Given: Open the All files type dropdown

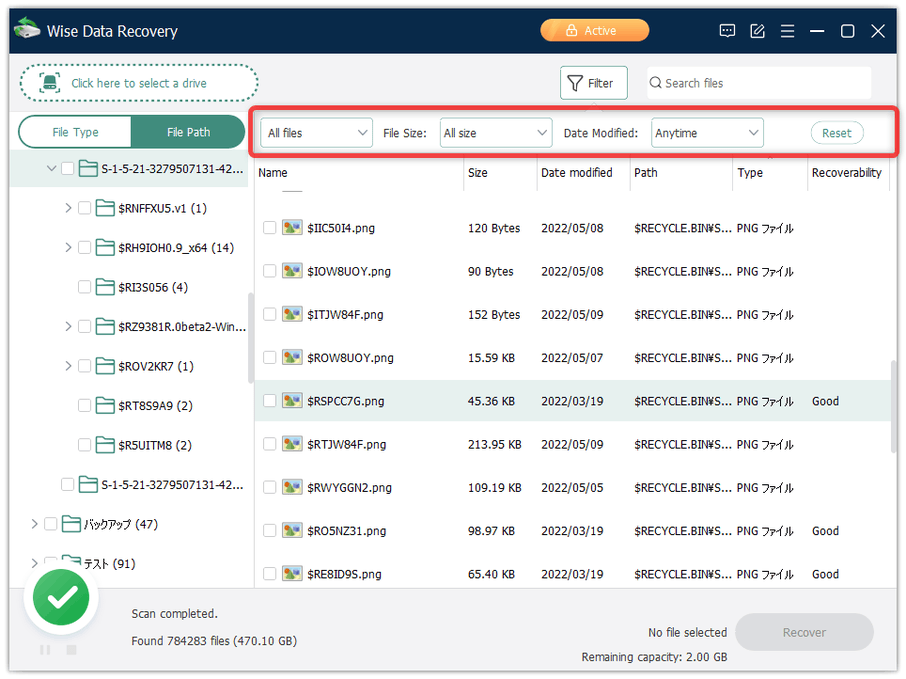Looking at the screenshot, I should point(317,133).
